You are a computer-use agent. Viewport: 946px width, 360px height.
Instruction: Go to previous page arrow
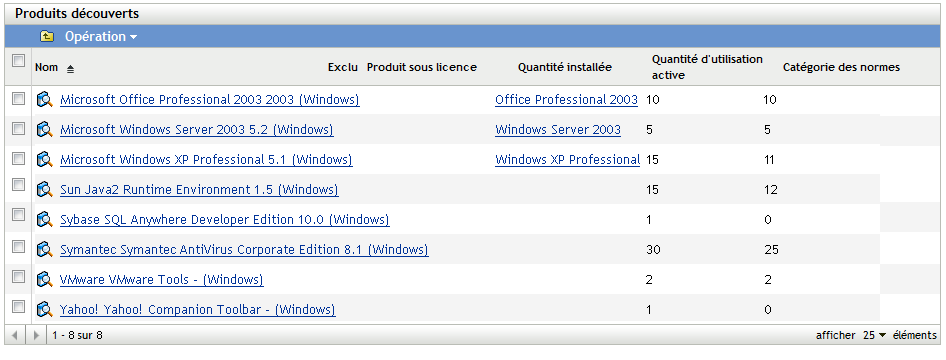[x=15, y=335]
